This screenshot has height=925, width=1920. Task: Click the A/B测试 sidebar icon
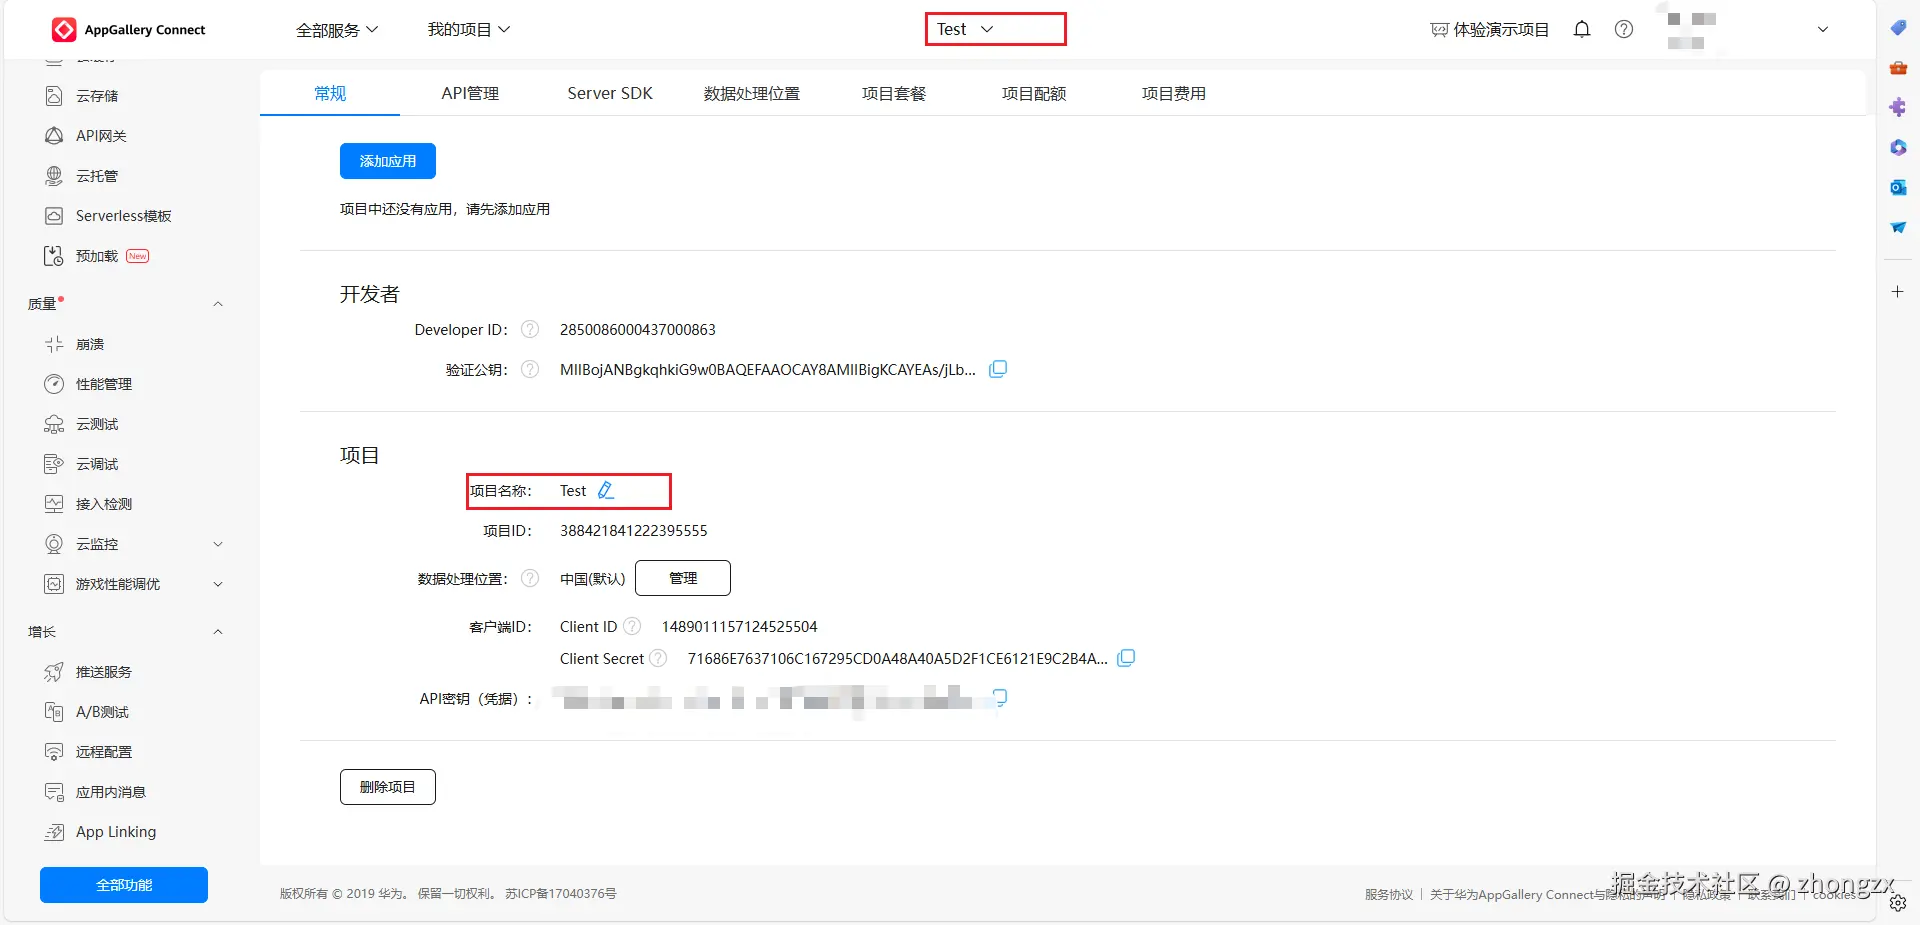54,712
